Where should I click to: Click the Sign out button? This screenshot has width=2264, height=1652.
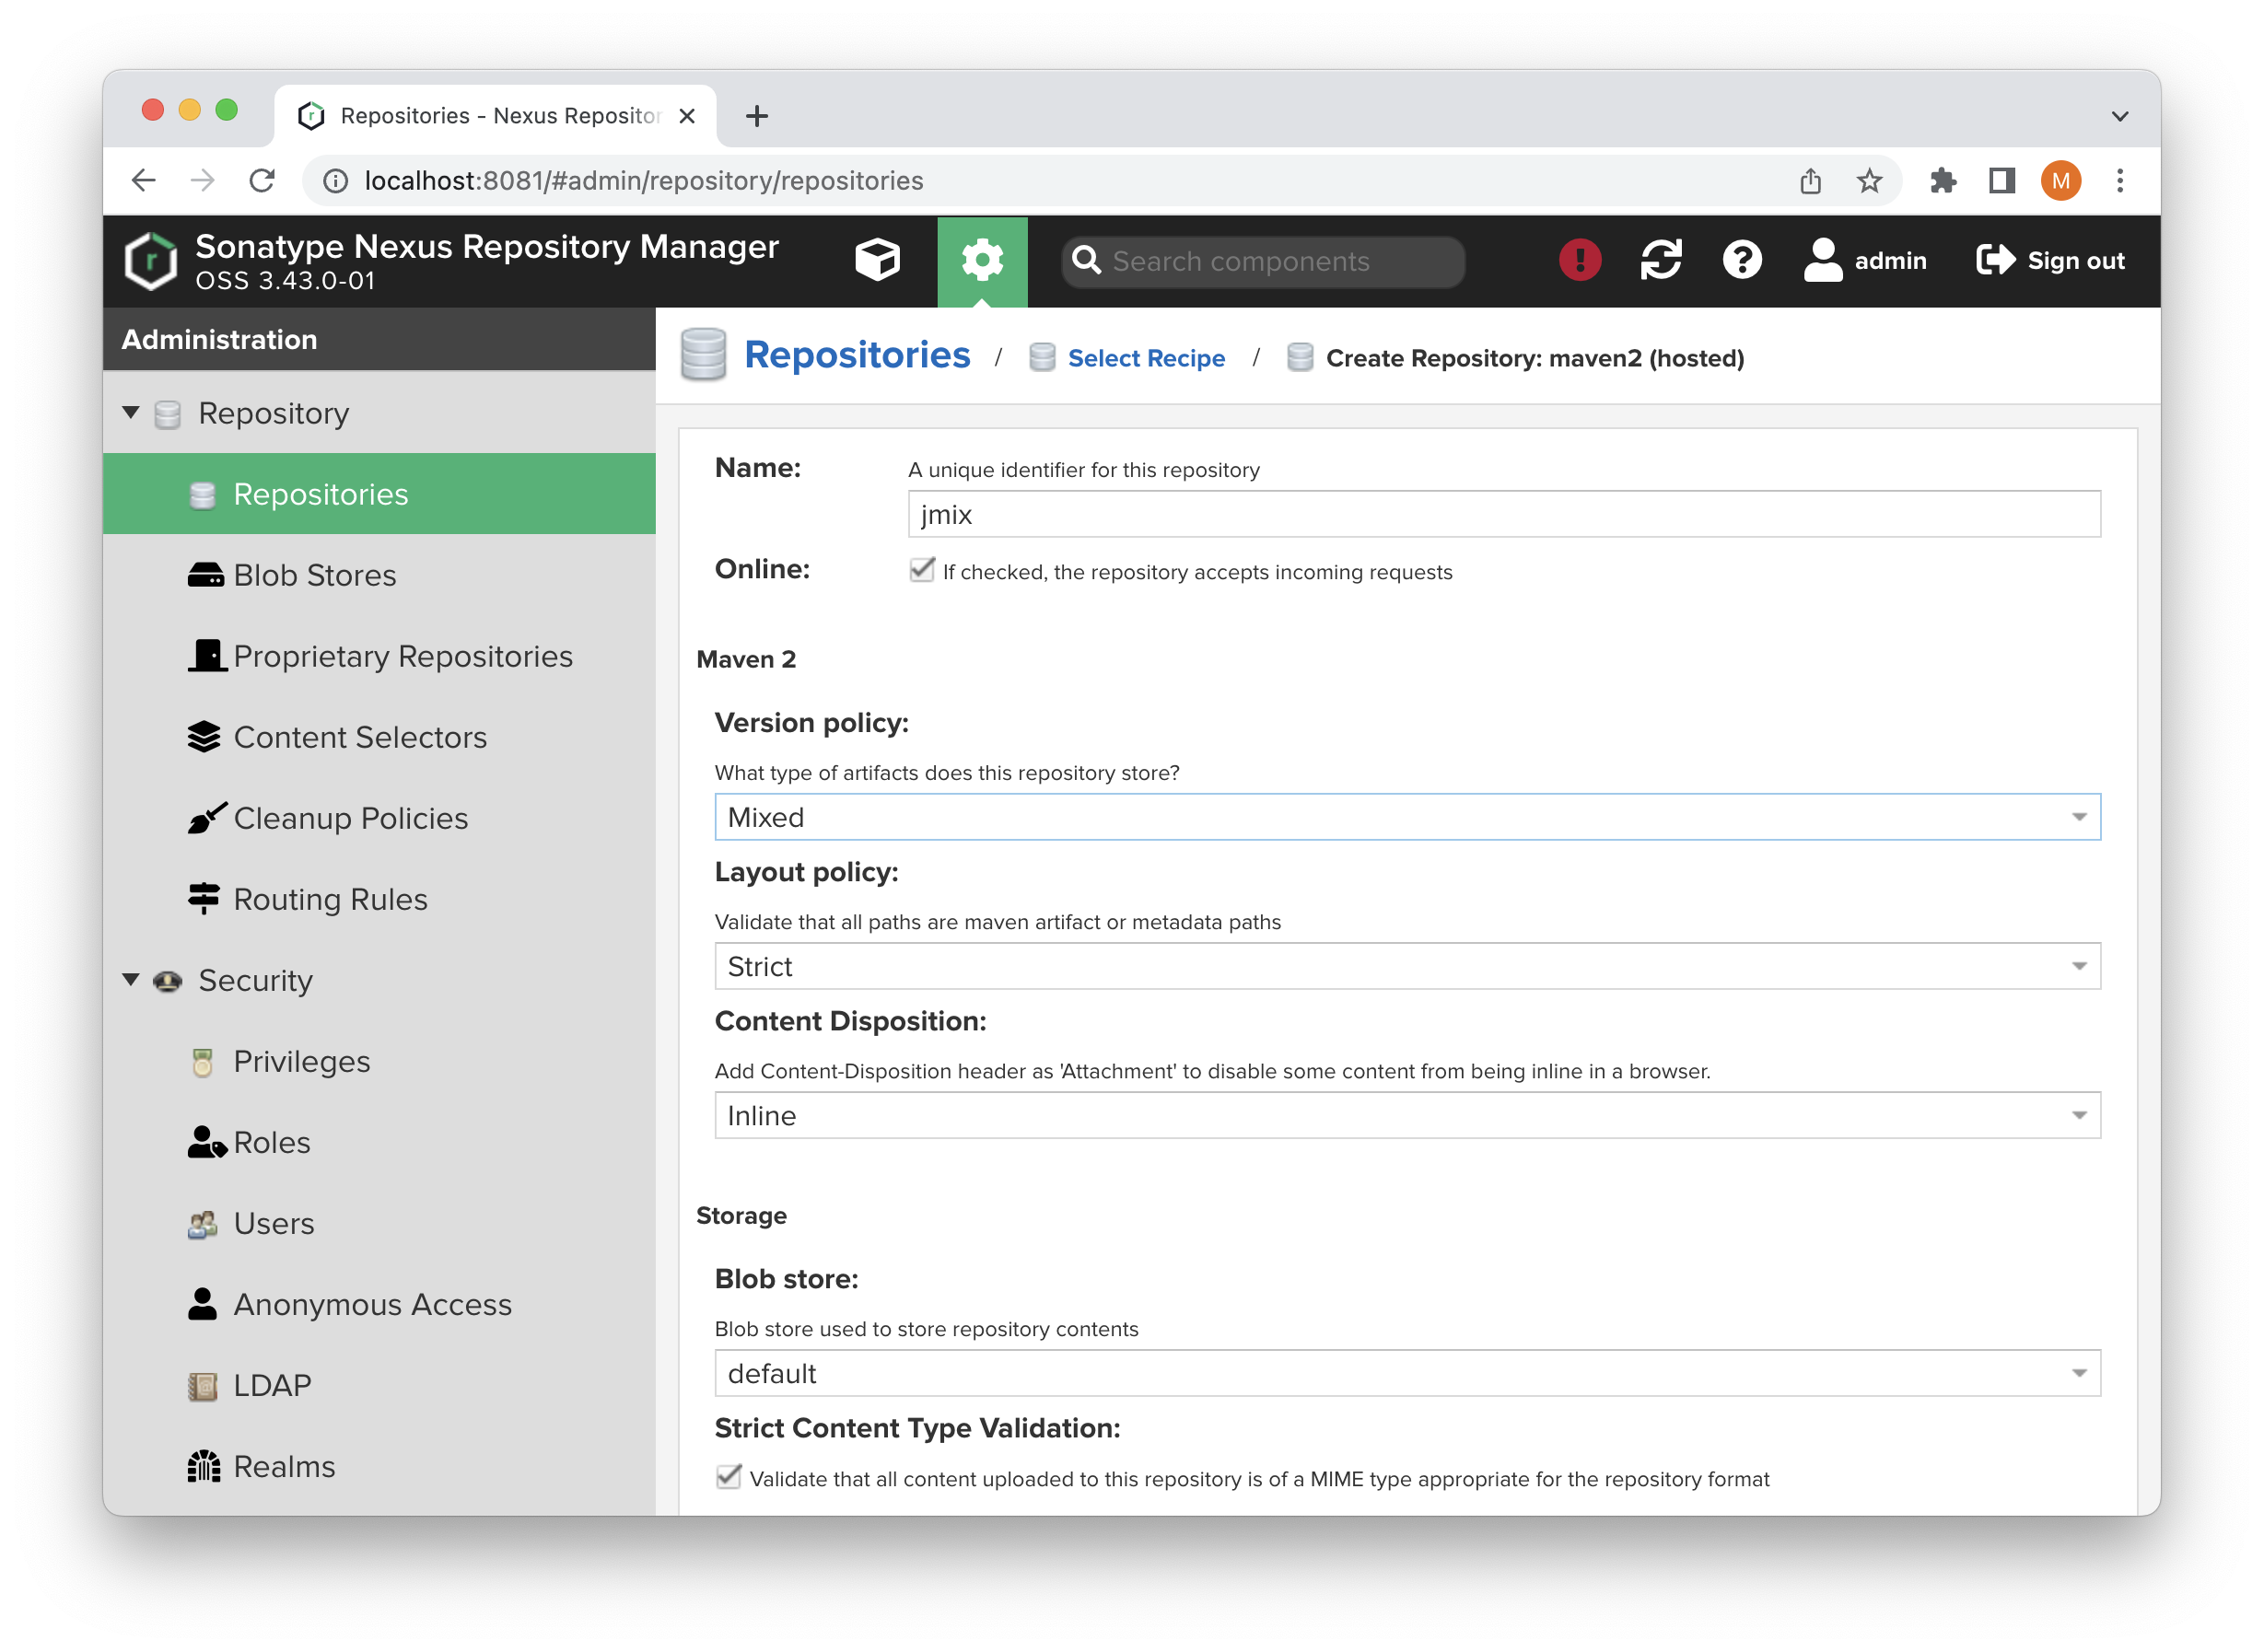[2050, 260]
